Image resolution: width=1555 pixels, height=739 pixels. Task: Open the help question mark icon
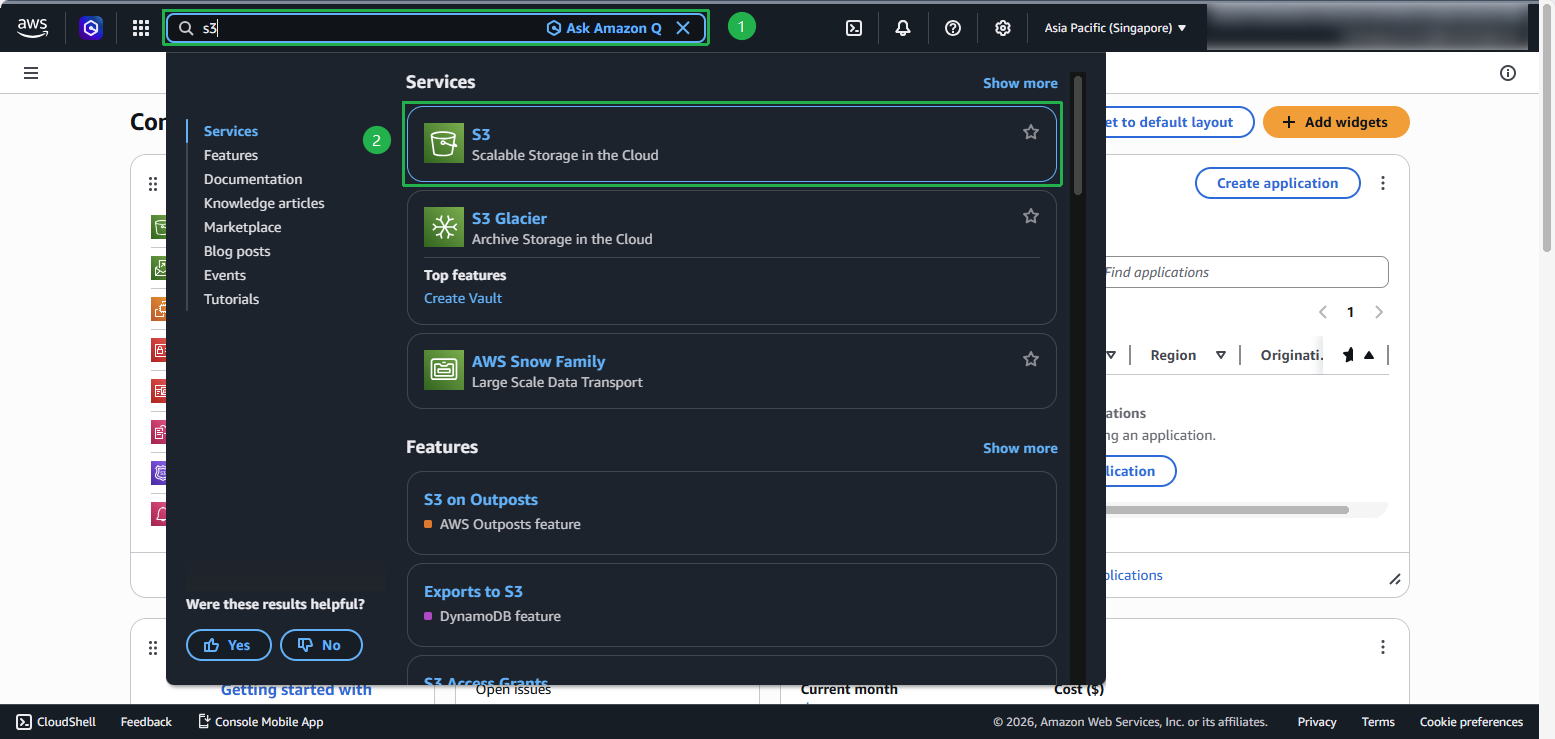(953, 28)
